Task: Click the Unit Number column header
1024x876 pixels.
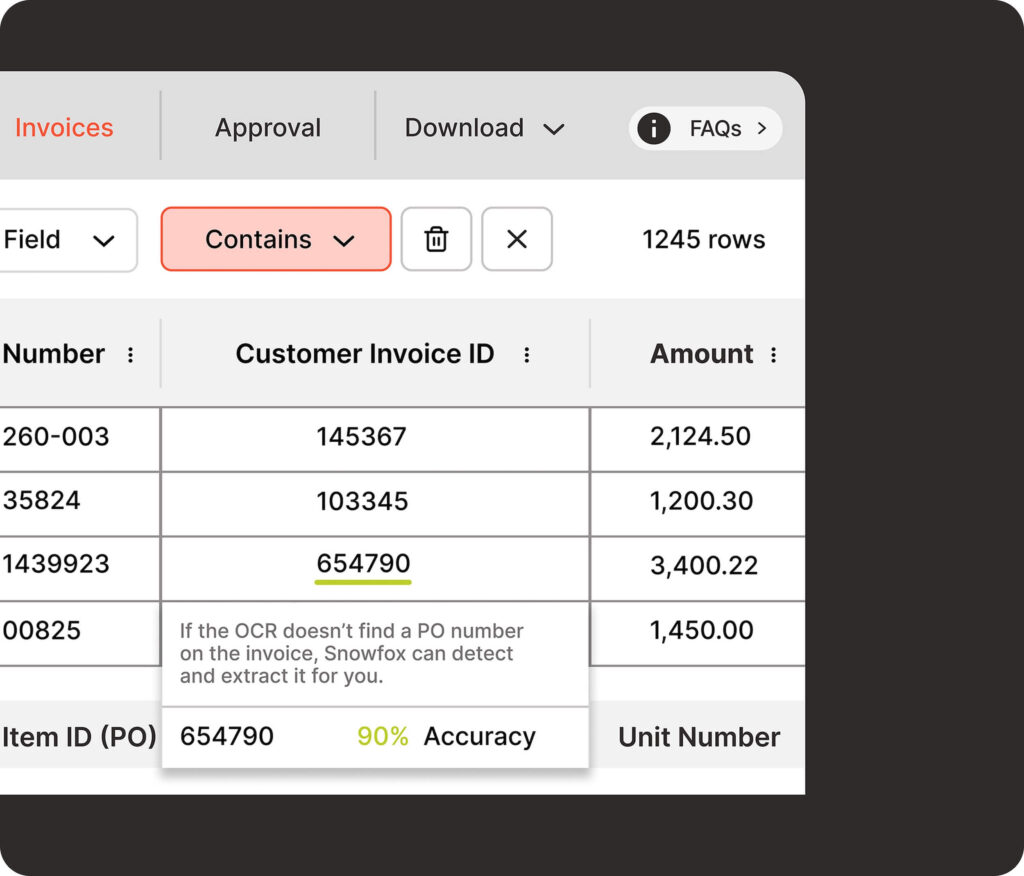Action: coord(699,737)
